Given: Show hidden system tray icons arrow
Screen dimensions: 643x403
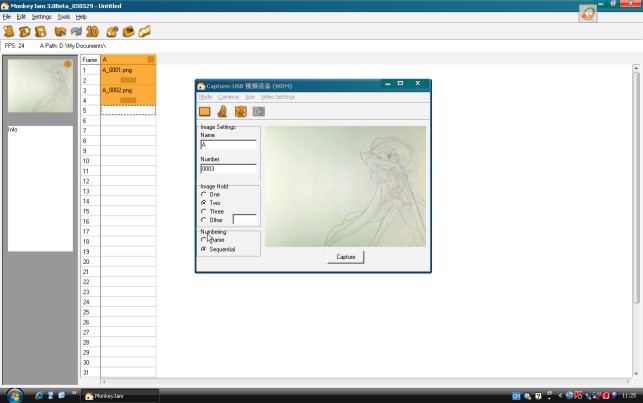Looking at the screenshot, I should [560, 396].
